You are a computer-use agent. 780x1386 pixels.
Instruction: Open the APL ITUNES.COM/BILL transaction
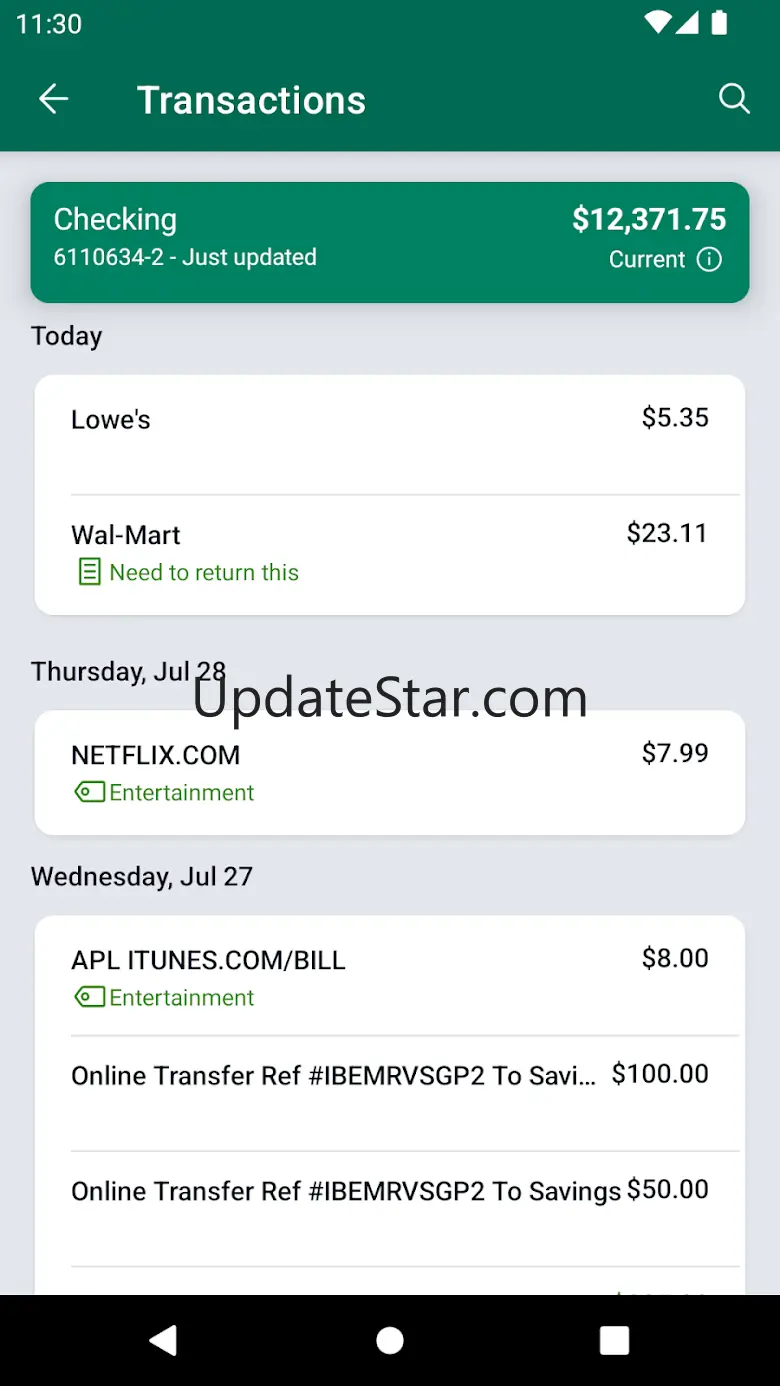390,976
